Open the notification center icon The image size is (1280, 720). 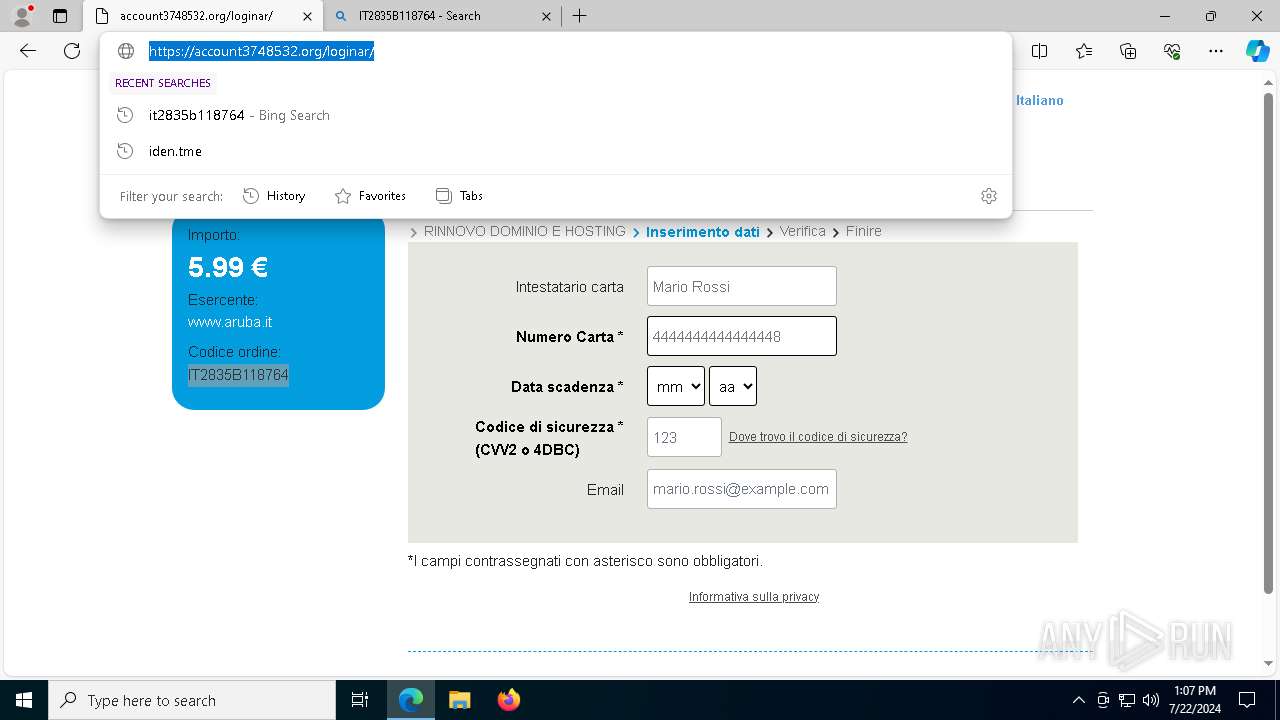[x=1247, y=700]
